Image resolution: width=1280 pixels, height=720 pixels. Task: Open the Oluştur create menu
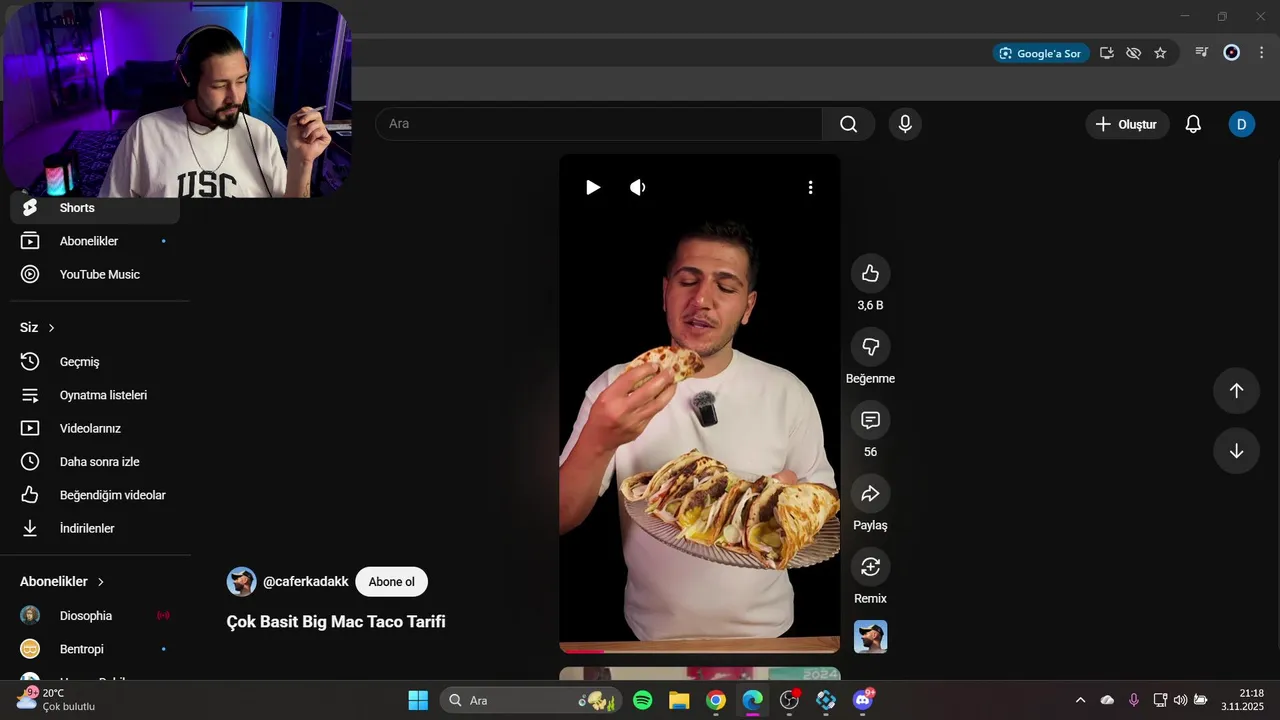(1127, 124)
